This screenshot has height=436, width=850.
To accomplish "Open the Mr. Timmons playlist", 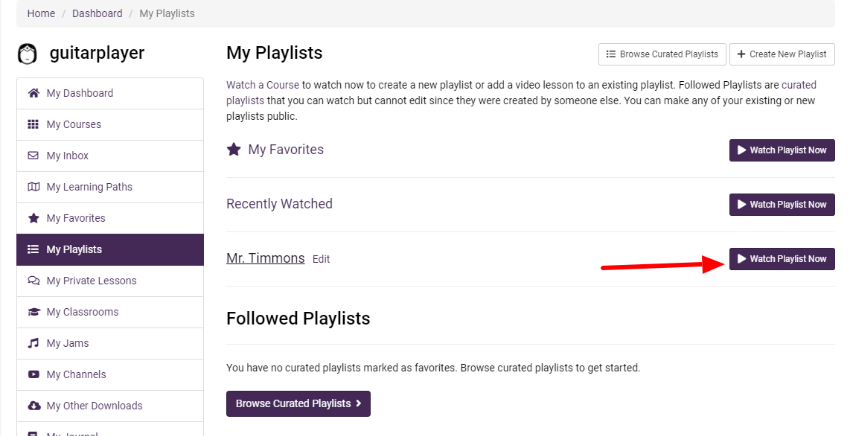I will [x=265, y=258].
